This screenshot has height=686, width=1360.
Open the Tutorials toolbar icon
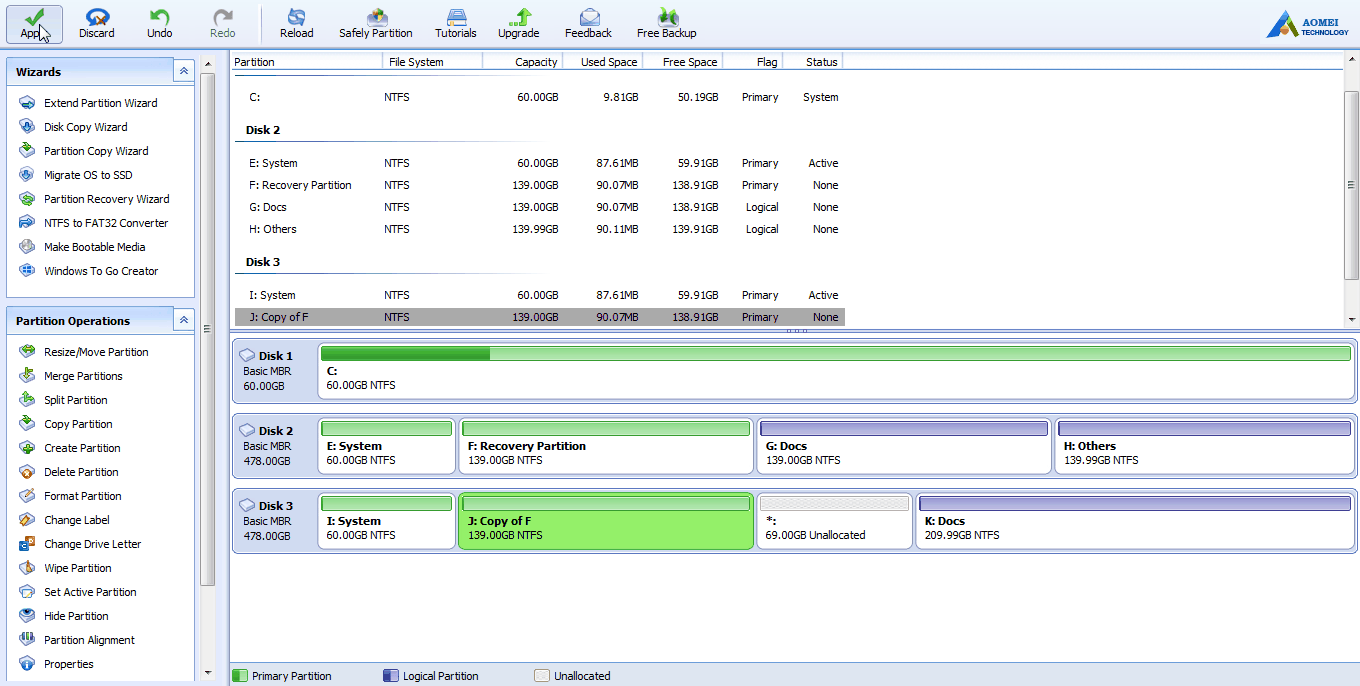click(x=456, y=22)
